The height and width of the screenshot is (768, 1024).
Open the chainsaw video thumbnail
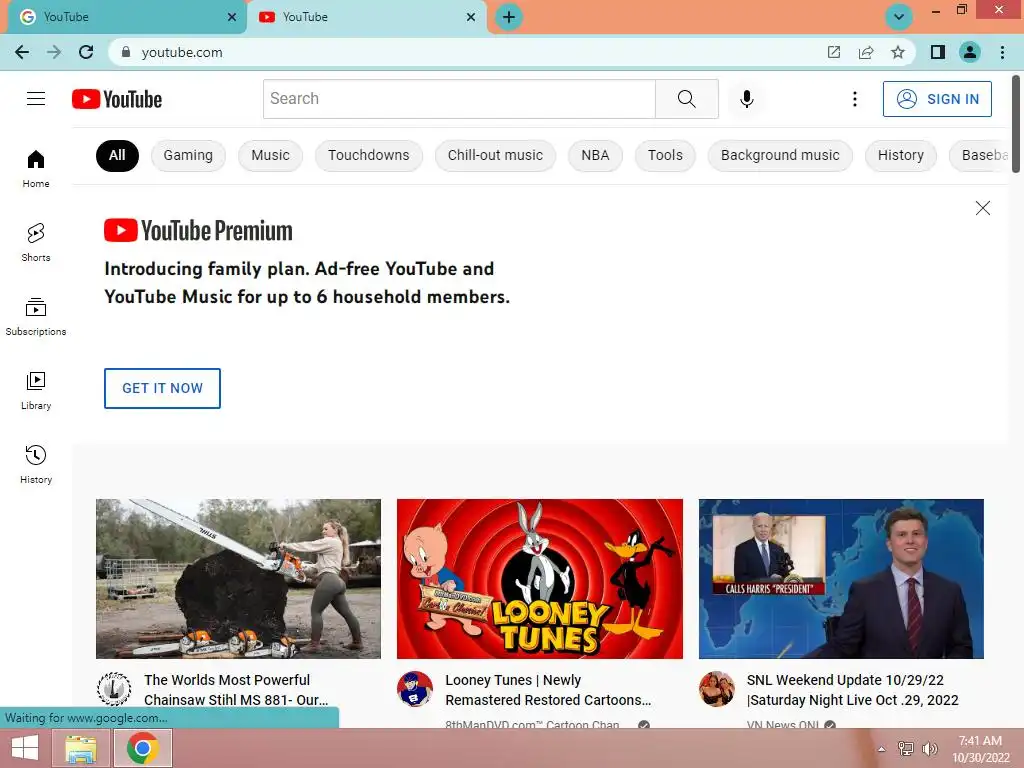coord(238,579)
